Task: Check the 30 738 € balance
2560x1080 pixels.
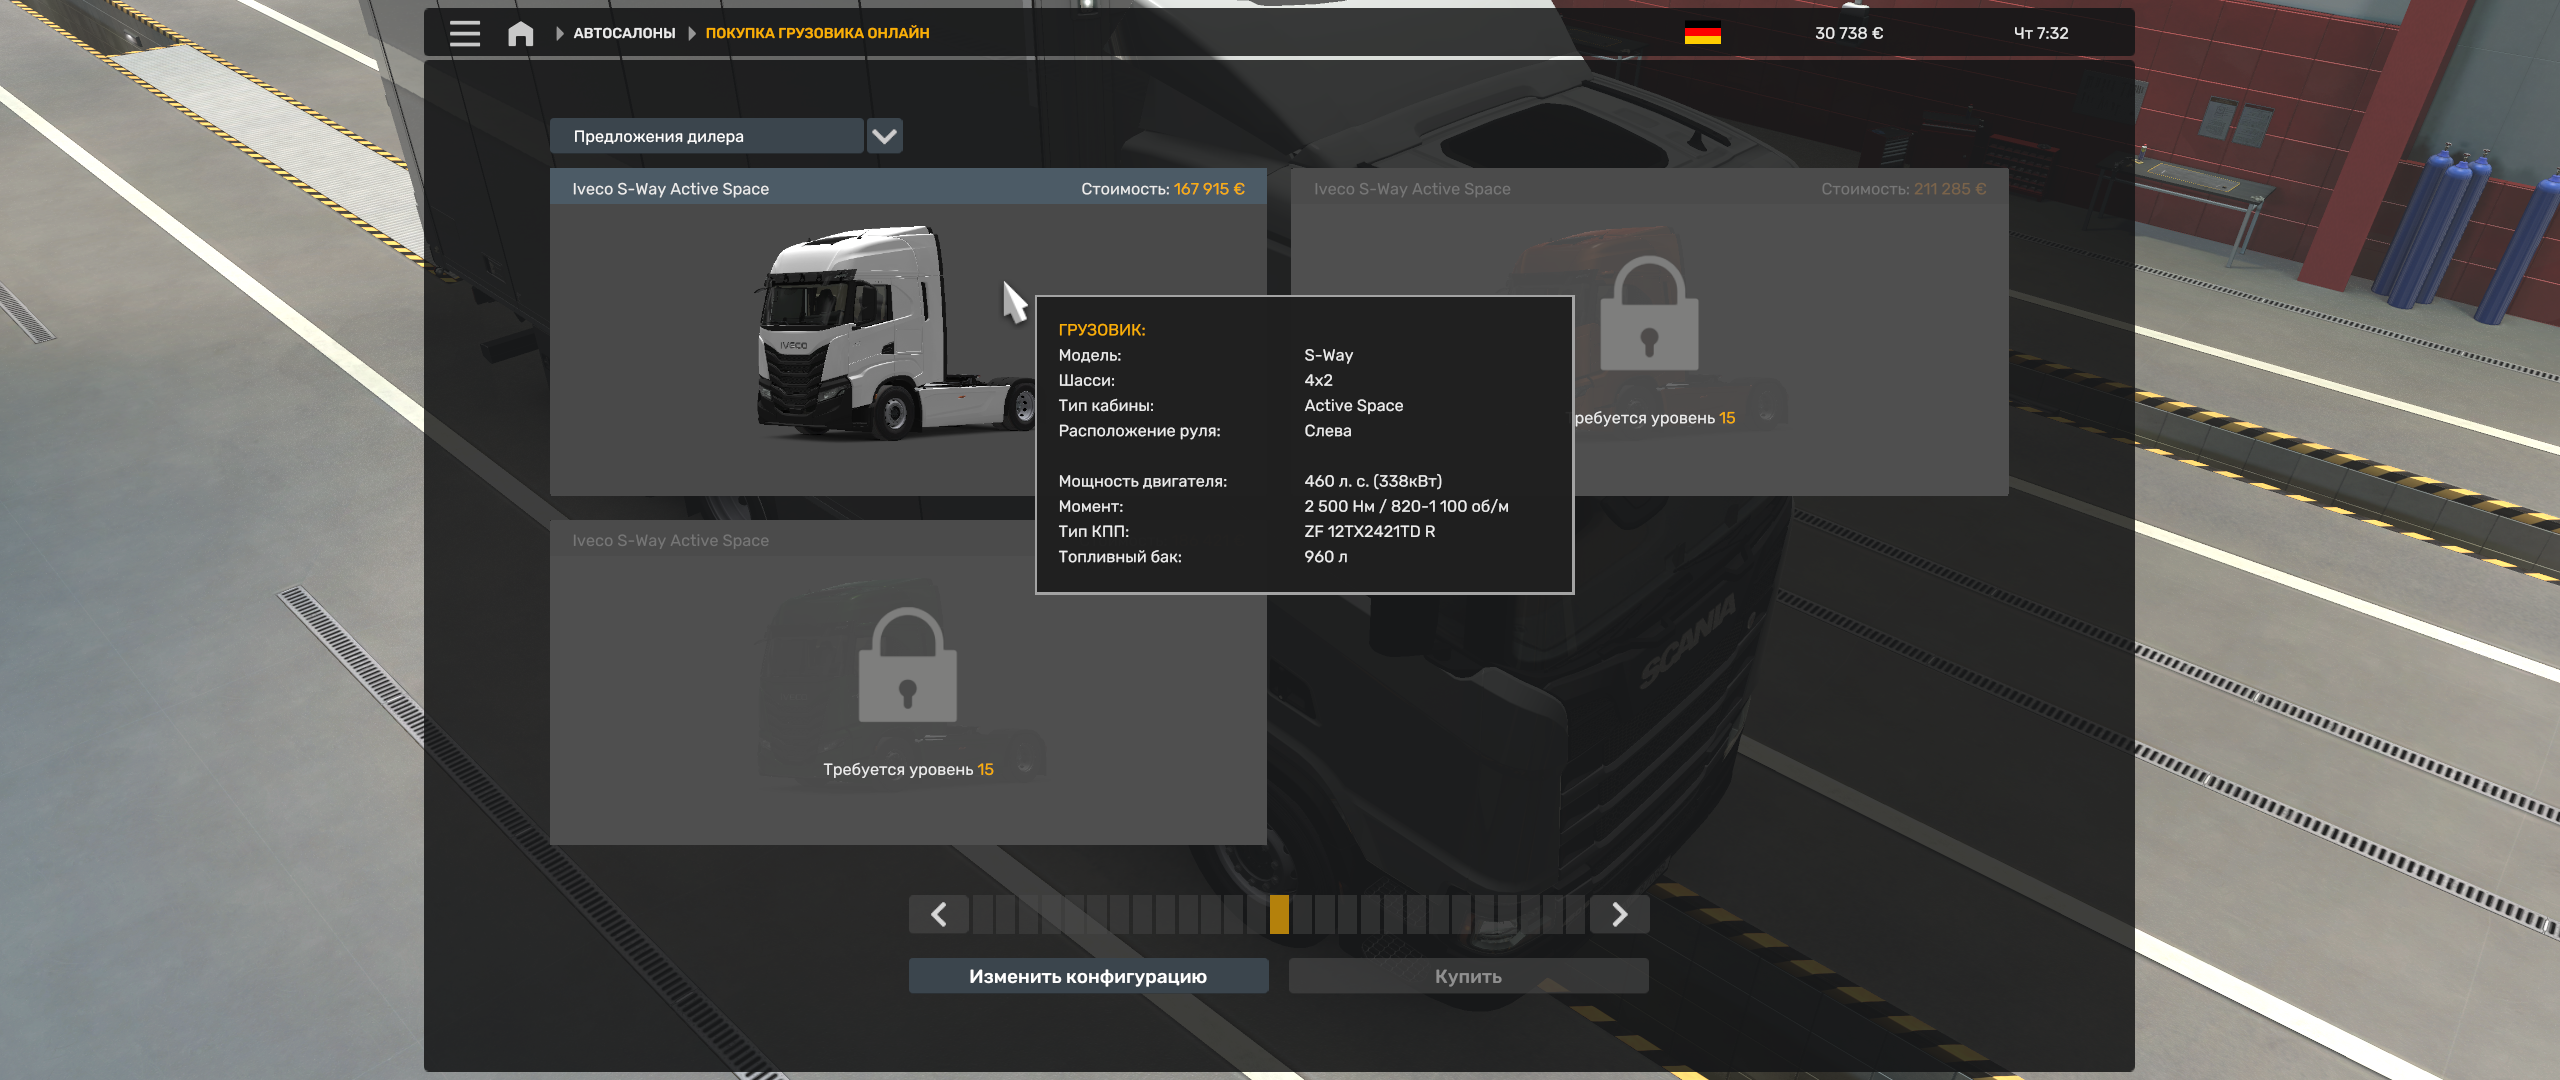Action: click(x=1849, y=33)
